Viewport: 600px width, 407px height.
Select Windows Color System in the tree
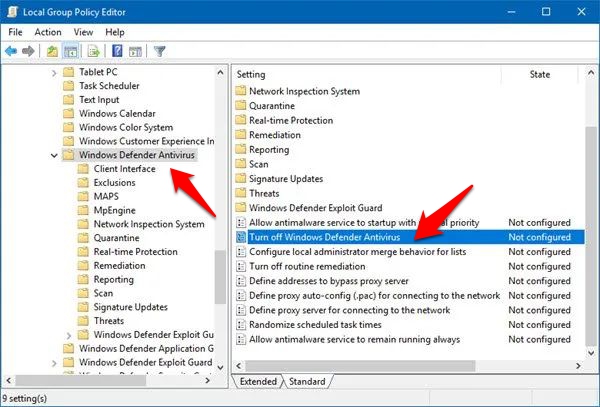pyautogui.click(x=126, y=127)
